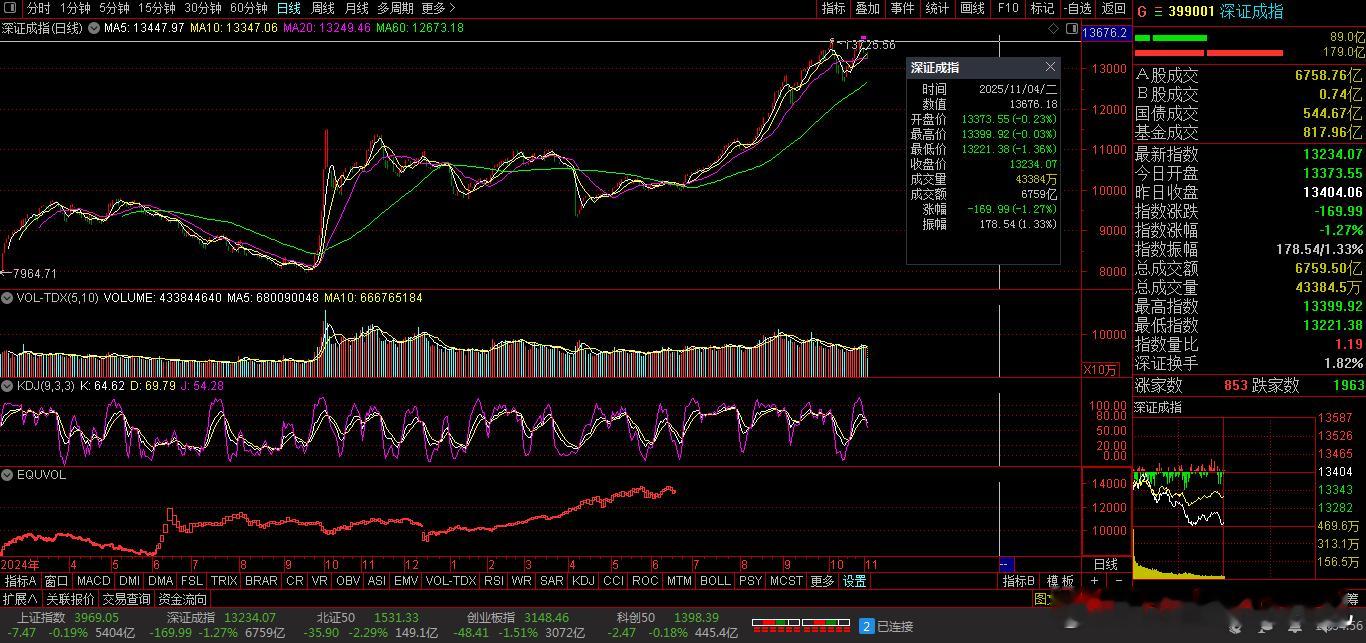Click the blue '2' connection status icon
Viewport: 1366px width, 643px height.
pyautogui.click(x=867, y=626)
